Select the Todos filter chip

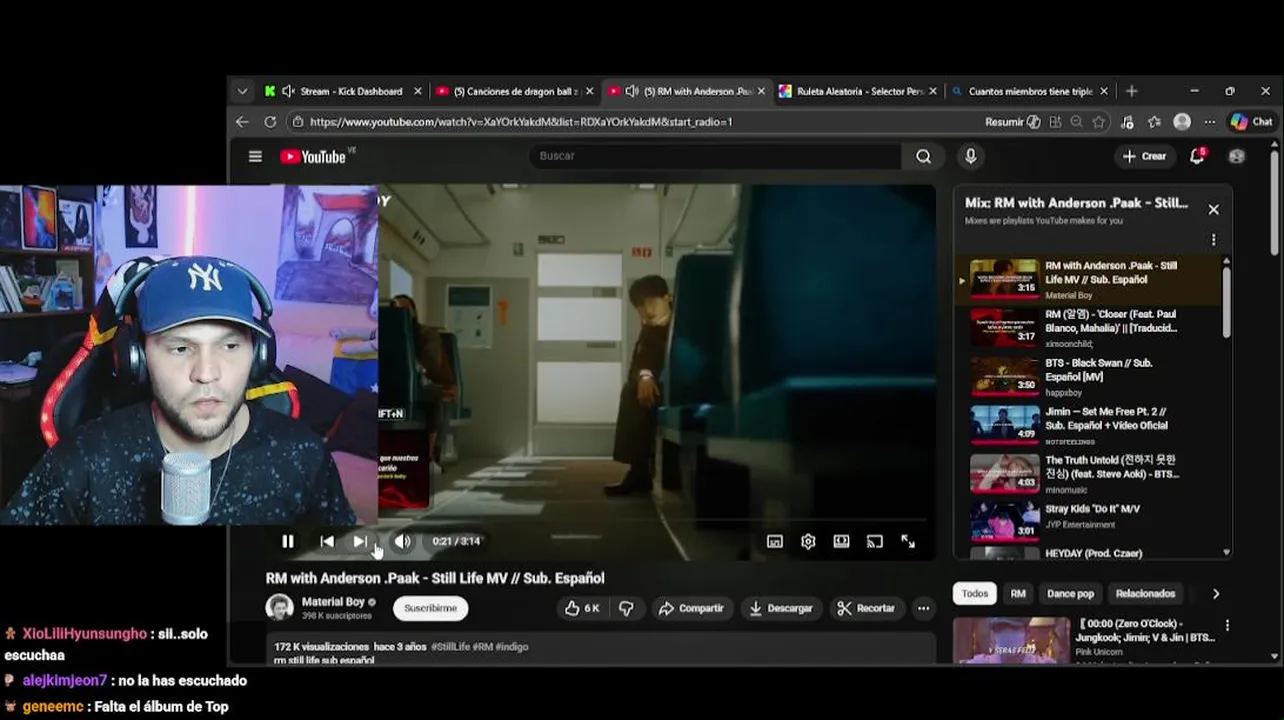click(975, 593)
